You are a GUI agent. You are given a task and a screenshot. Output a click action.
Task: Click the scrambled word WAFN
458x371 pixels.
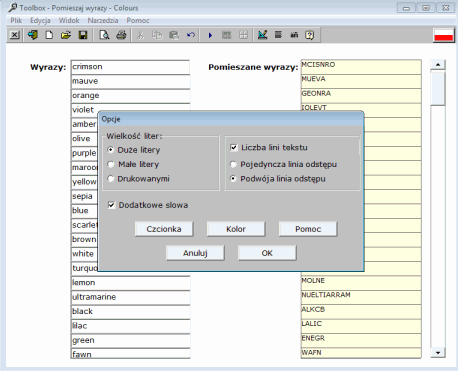tap(311, 352)
